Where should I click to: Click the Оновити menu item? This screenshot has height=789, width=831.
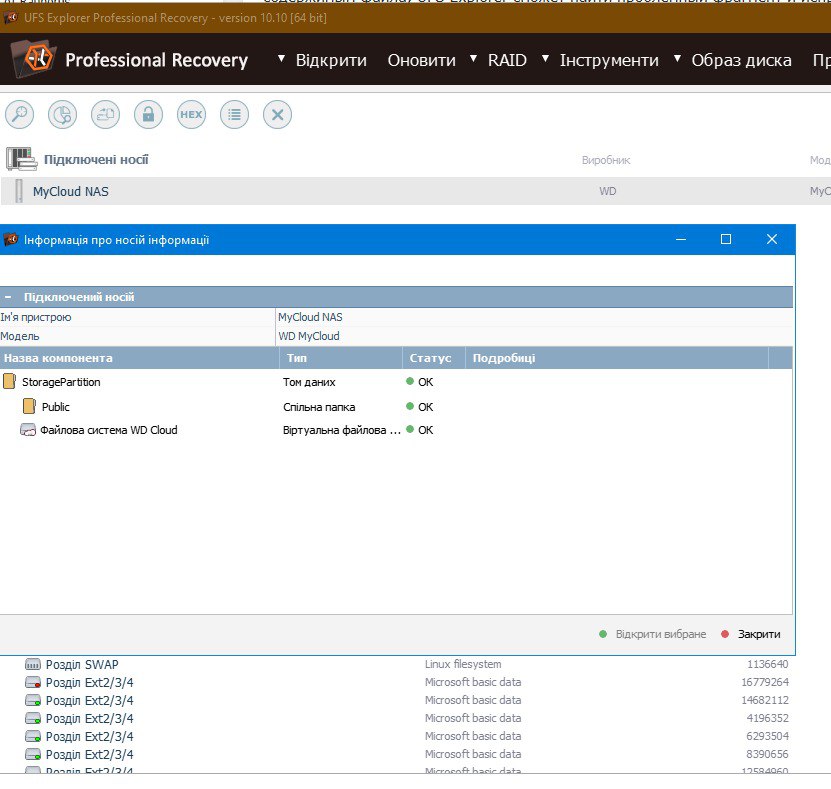(x=422, y=60)
